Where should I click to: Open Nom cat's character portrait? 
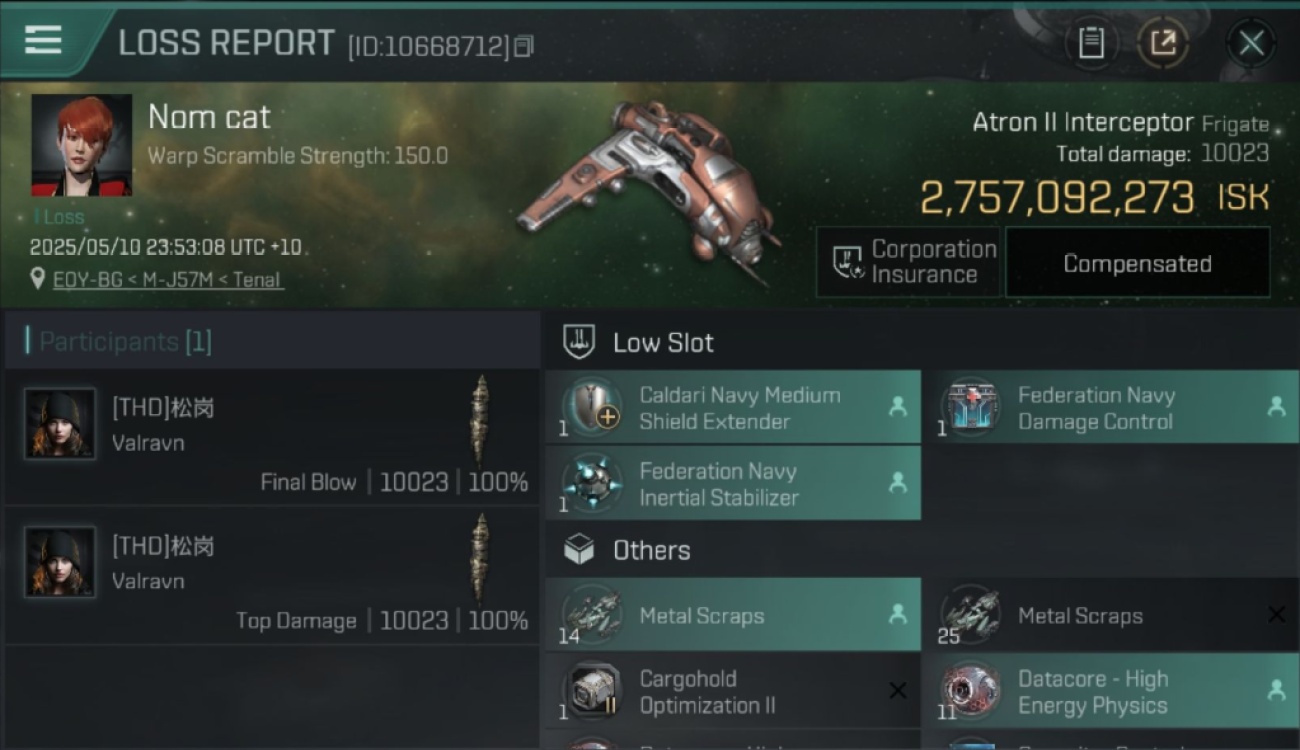[x=81, y=146]
